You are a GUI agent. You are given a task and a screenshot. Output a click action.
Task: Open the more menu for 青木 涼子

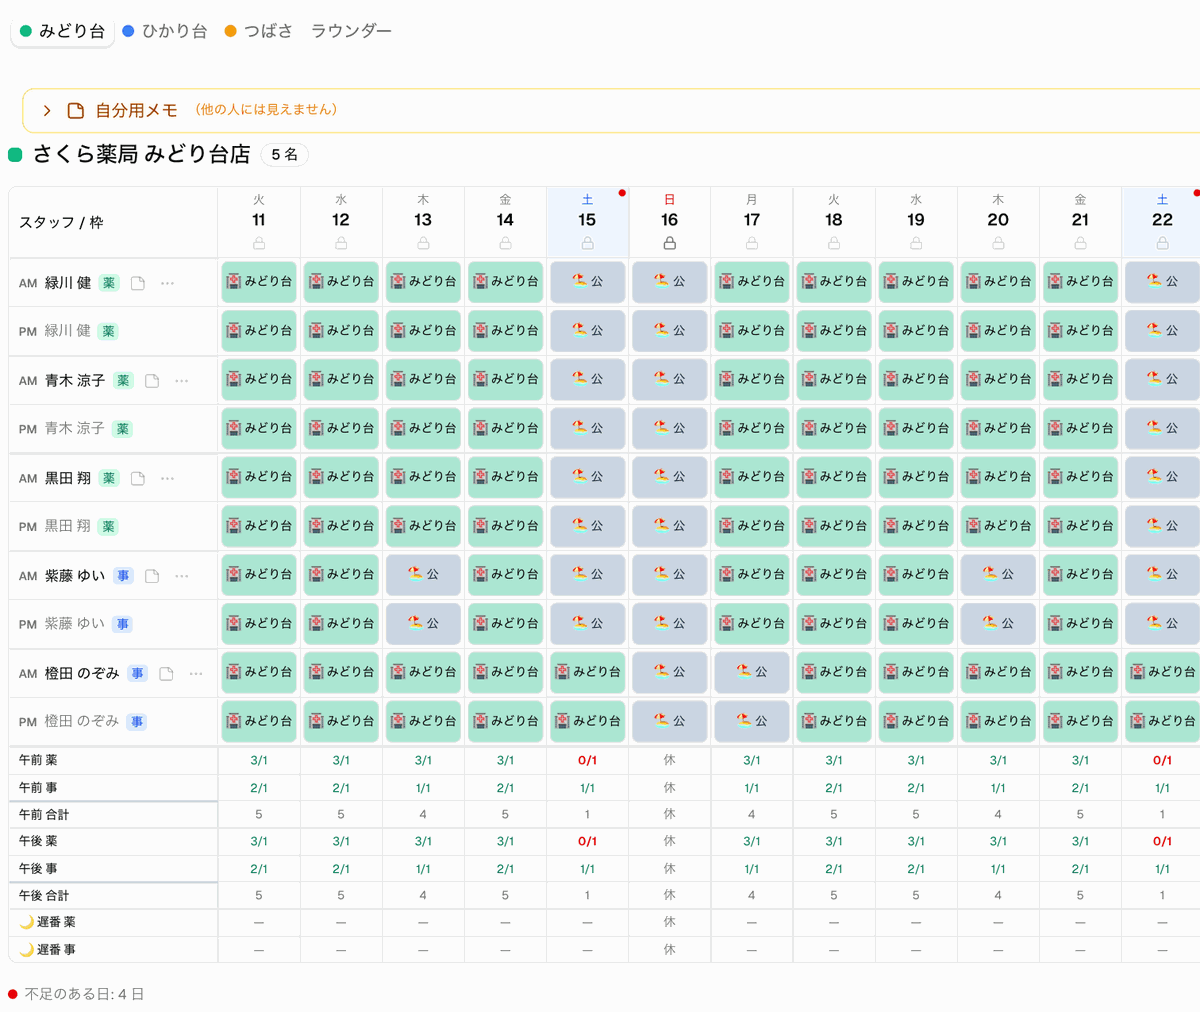[181, 381]
